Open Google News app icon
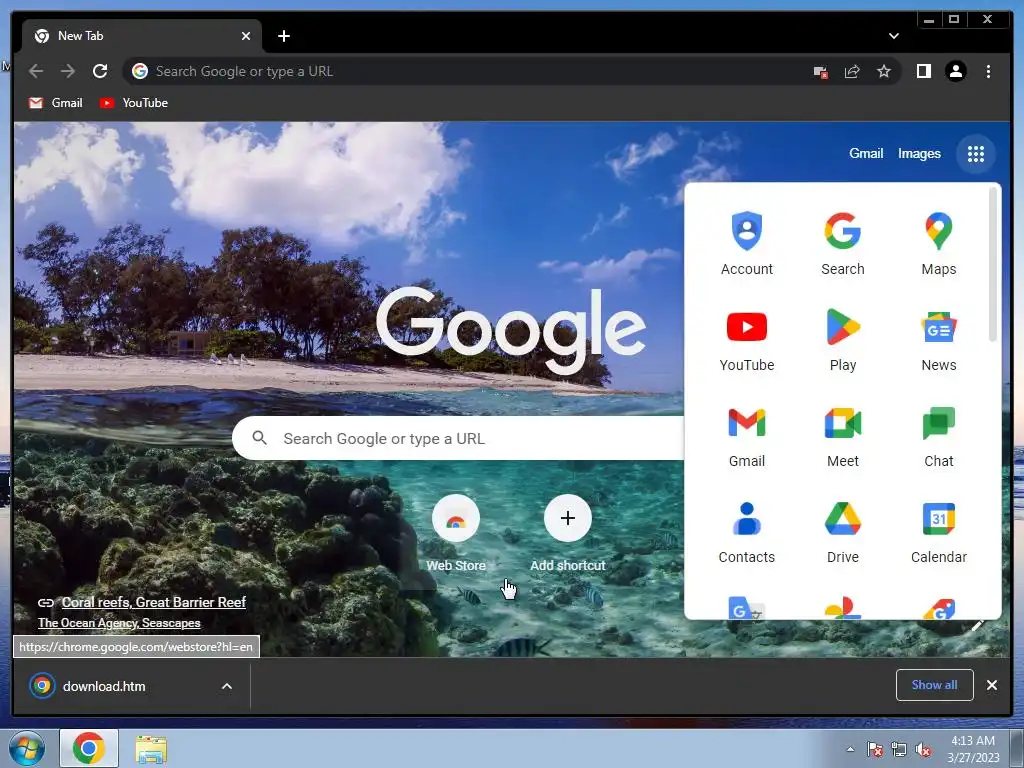This screenshot has height=768, width=1024. pyautogui.click(x=938, y=339)
